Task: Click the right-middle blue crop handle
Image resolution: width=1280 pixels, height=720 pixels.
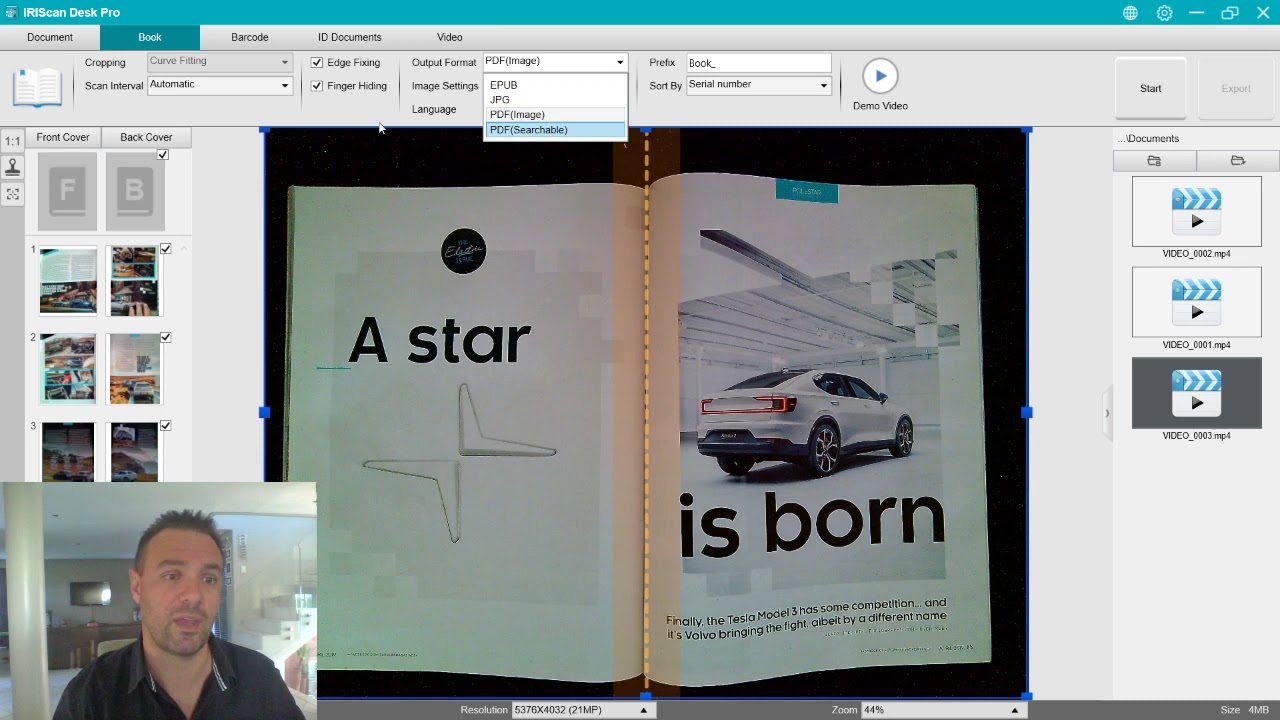Action: point(1027,412)
